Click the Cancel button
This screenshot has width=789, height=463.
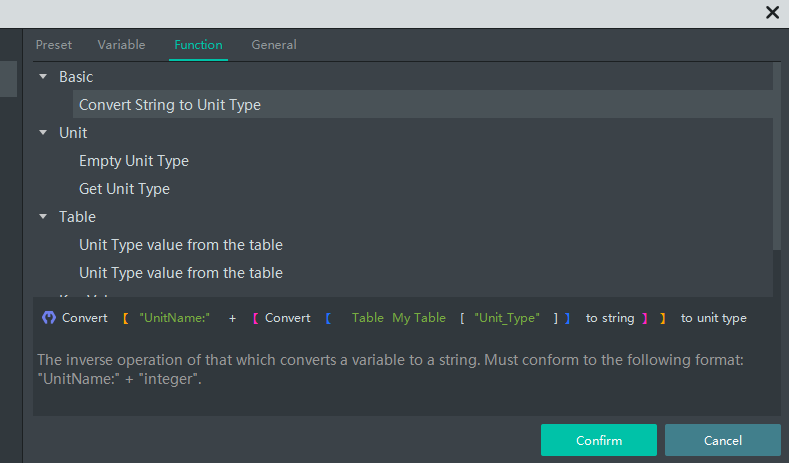(x=722, y=440)
